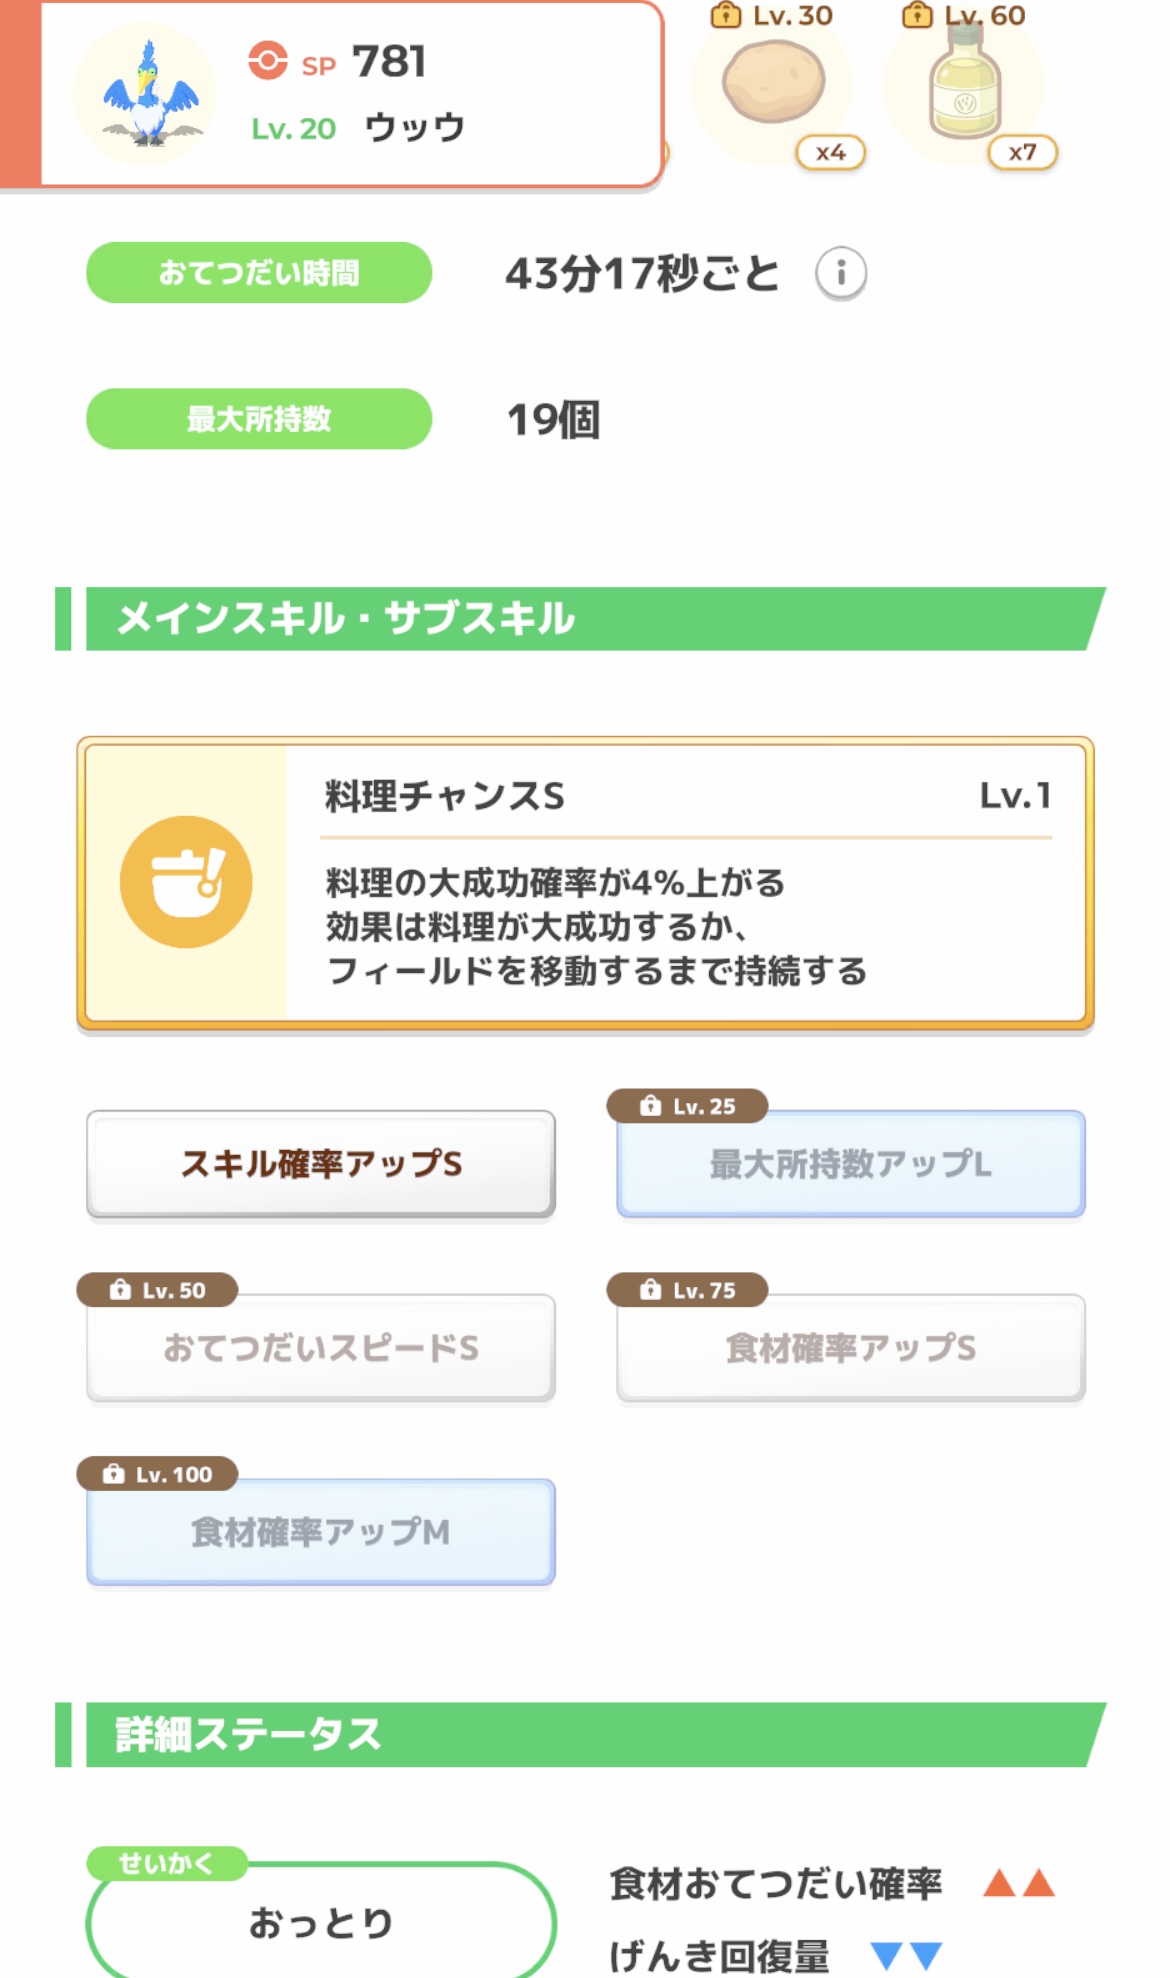Viewport: 1170px width, 1978px height.
Task: Tap the Lv. 100 lock badge
Action: (157, 1474)
